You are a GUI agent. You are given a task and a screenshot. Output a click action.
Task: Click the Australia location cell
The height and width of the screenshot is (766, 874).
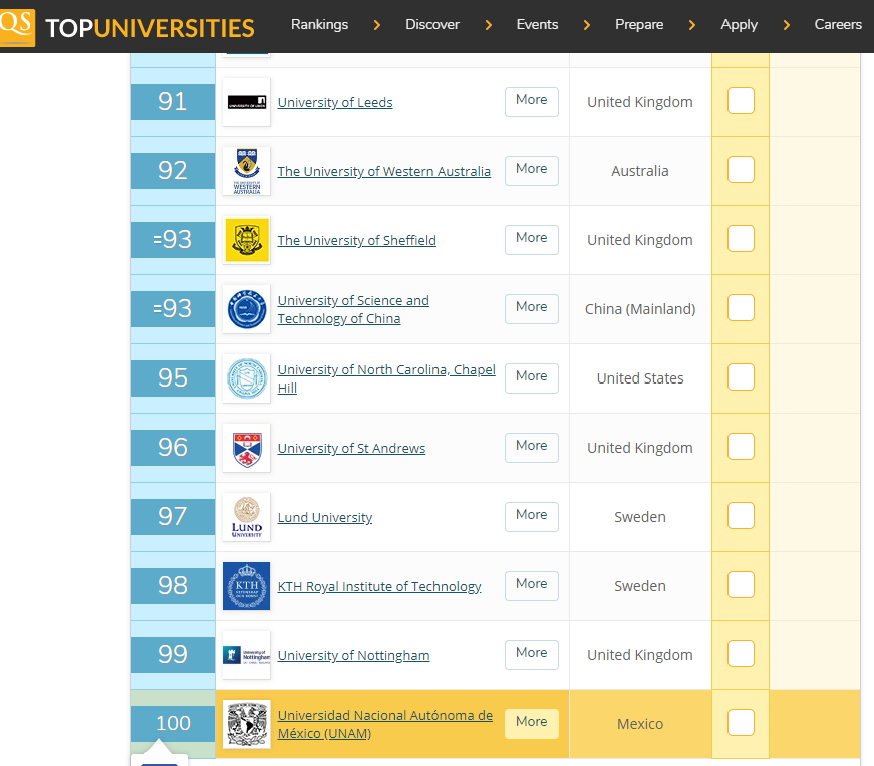coord(640,171)
